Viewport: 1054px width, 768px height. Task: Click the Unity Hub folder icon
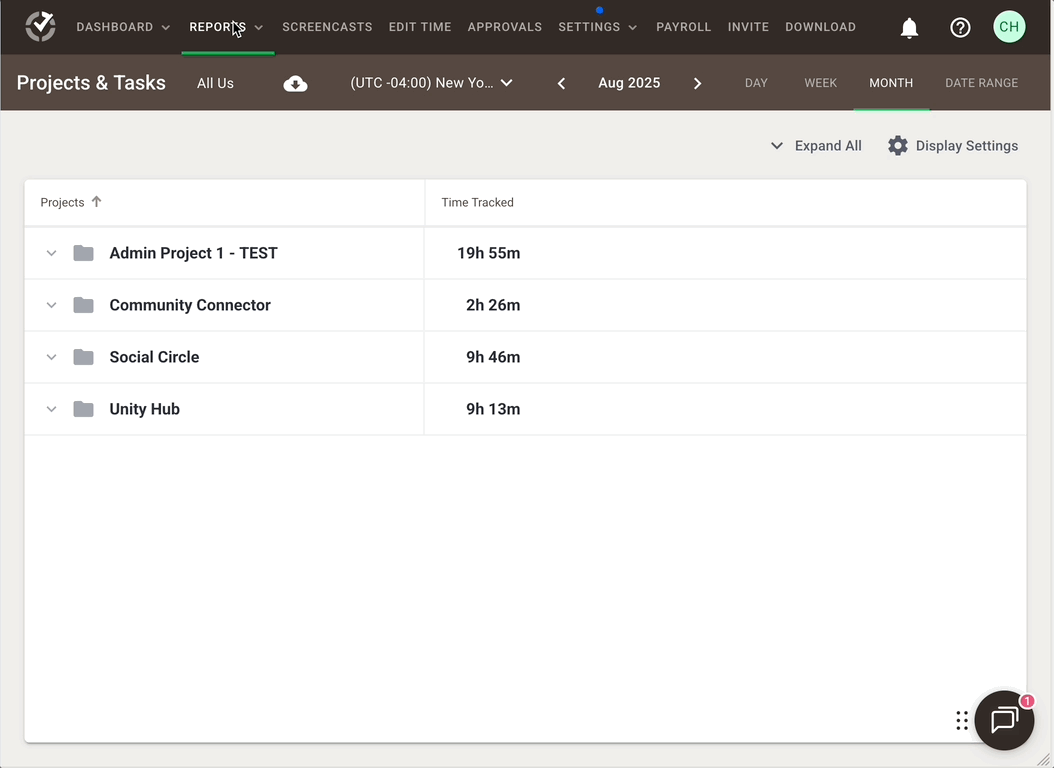[x=83, y=409]
